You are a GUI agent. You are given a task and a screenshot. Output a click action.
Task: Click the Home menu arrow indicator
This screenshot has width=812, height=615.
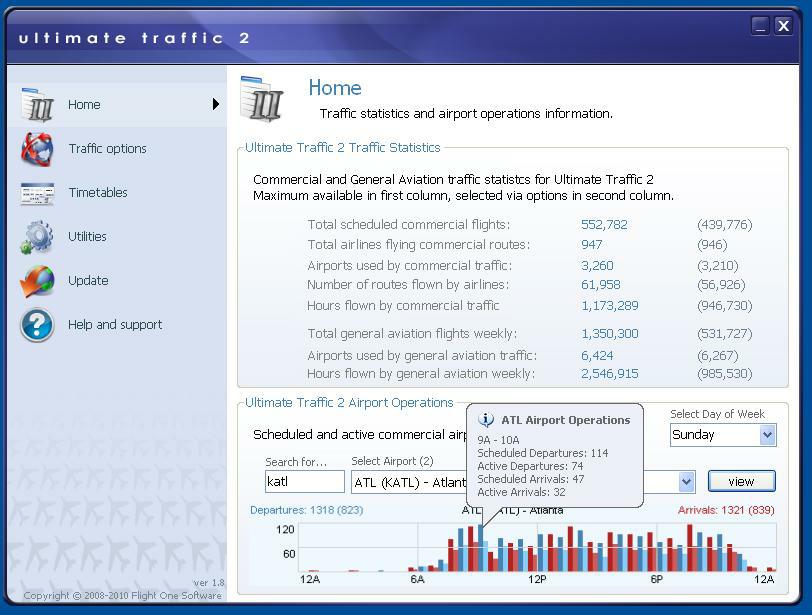[x=216, y=104]
